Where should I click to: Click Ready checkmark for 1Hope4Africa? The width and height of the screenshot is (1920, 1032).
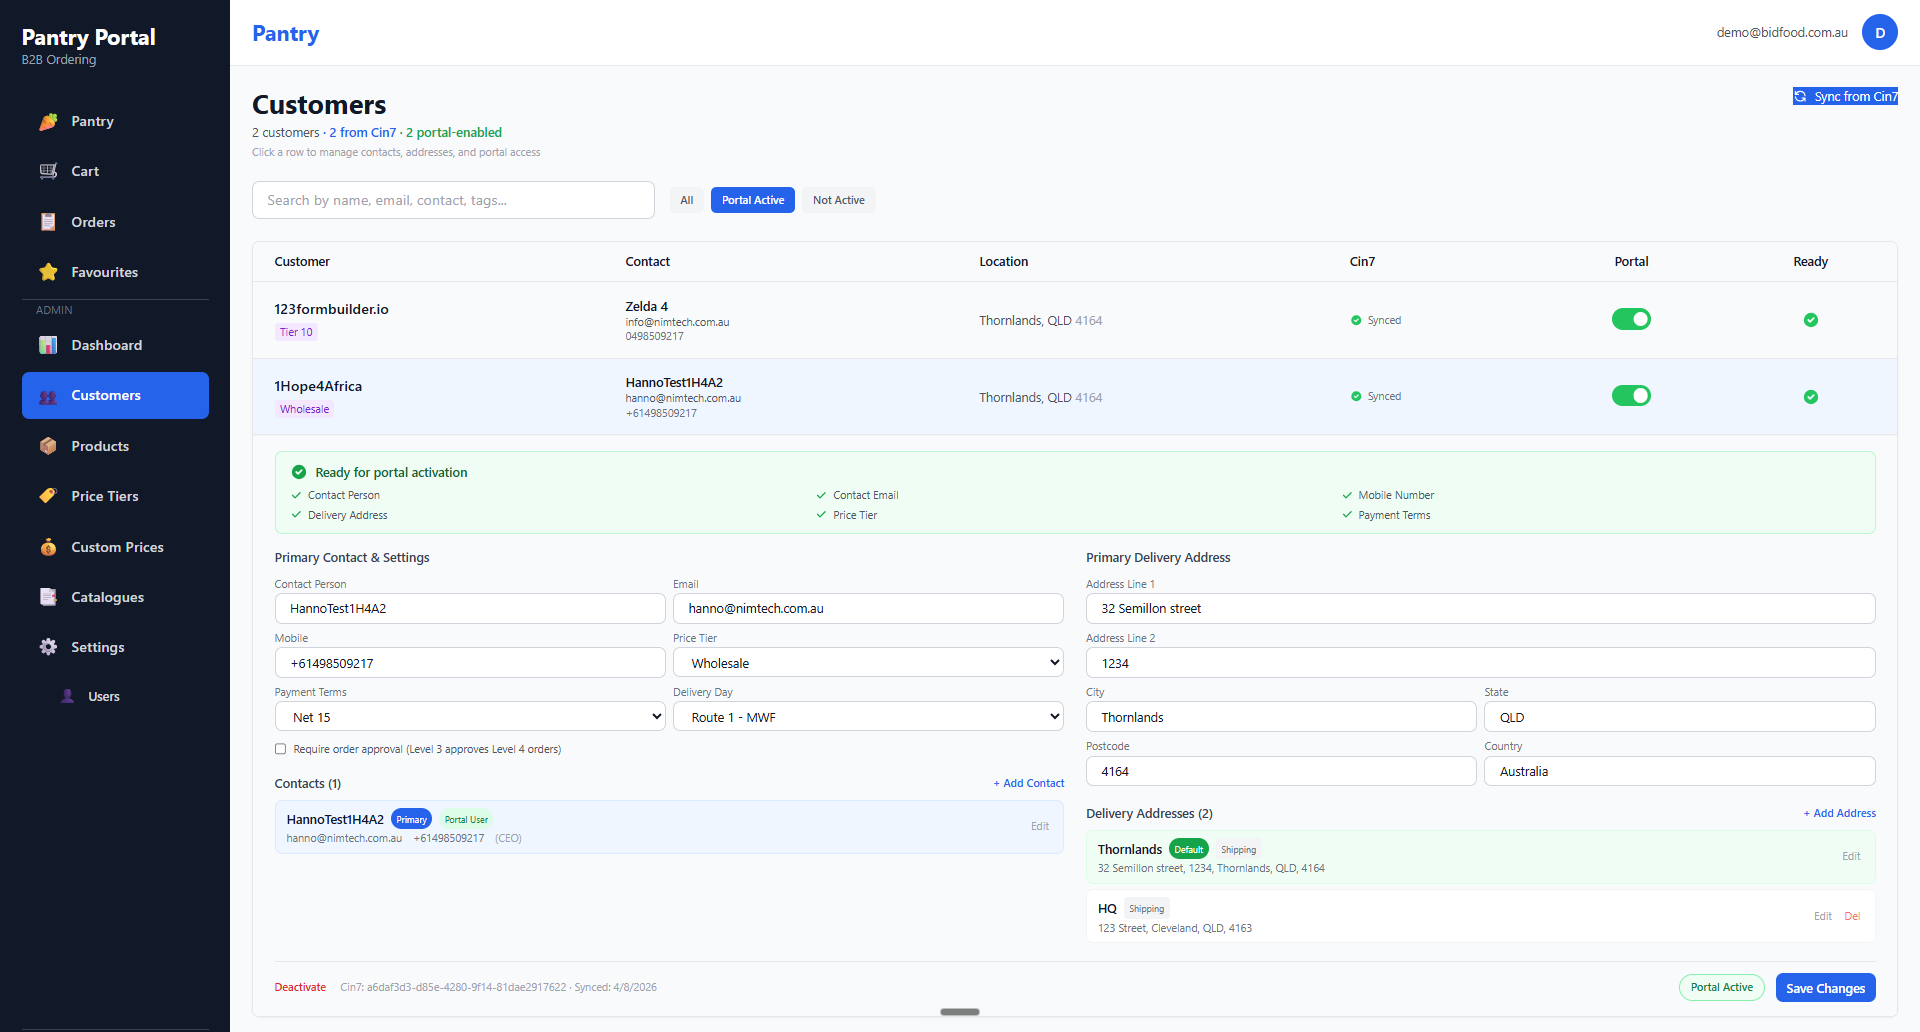tap(1811, 397)
